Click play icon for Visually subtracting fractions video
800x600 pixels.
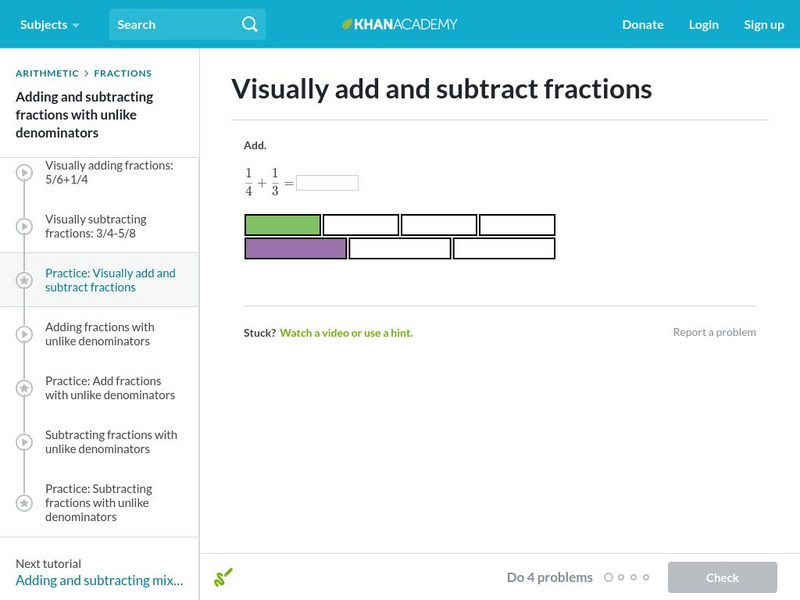[25, 227]
